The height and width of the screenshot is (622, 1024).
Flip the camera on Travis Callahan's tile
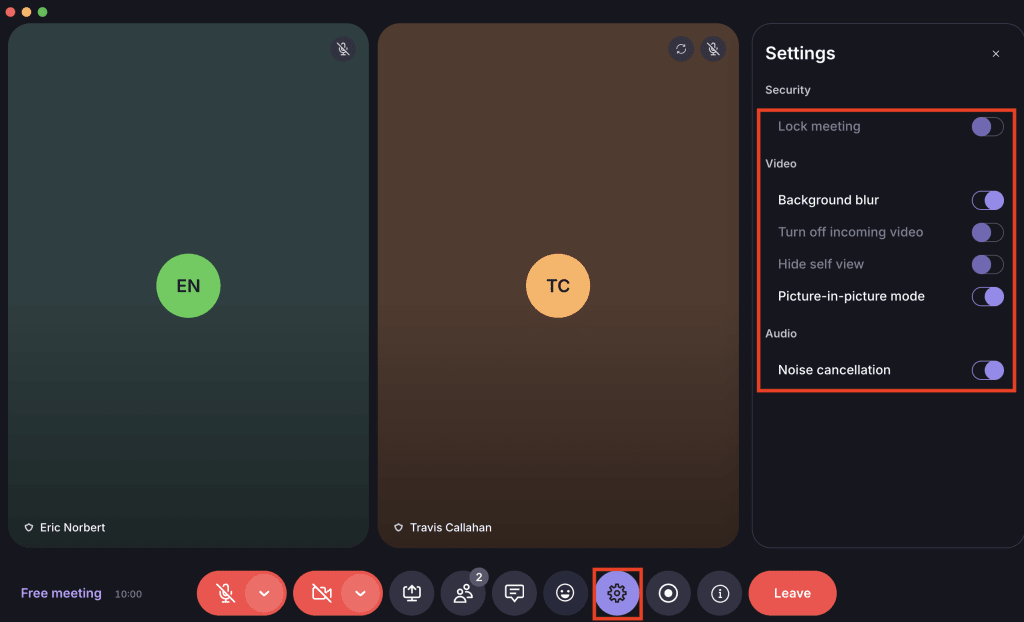[681, 48]
